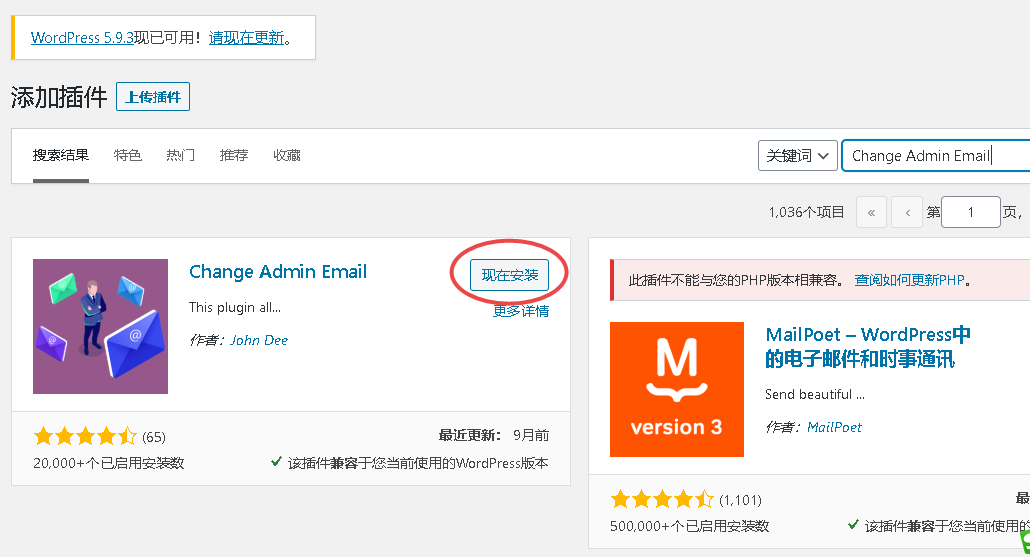The height and width of the screenshot is (557, 1030).
Task: Click the 现在安装 install button
Action: pos(510,275)
